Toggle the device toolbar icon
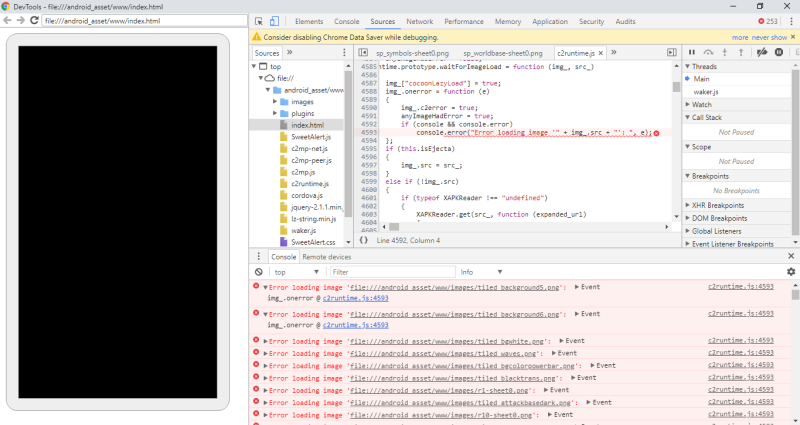This screenshot has width=800, height=425. click(x=274, y=21)
